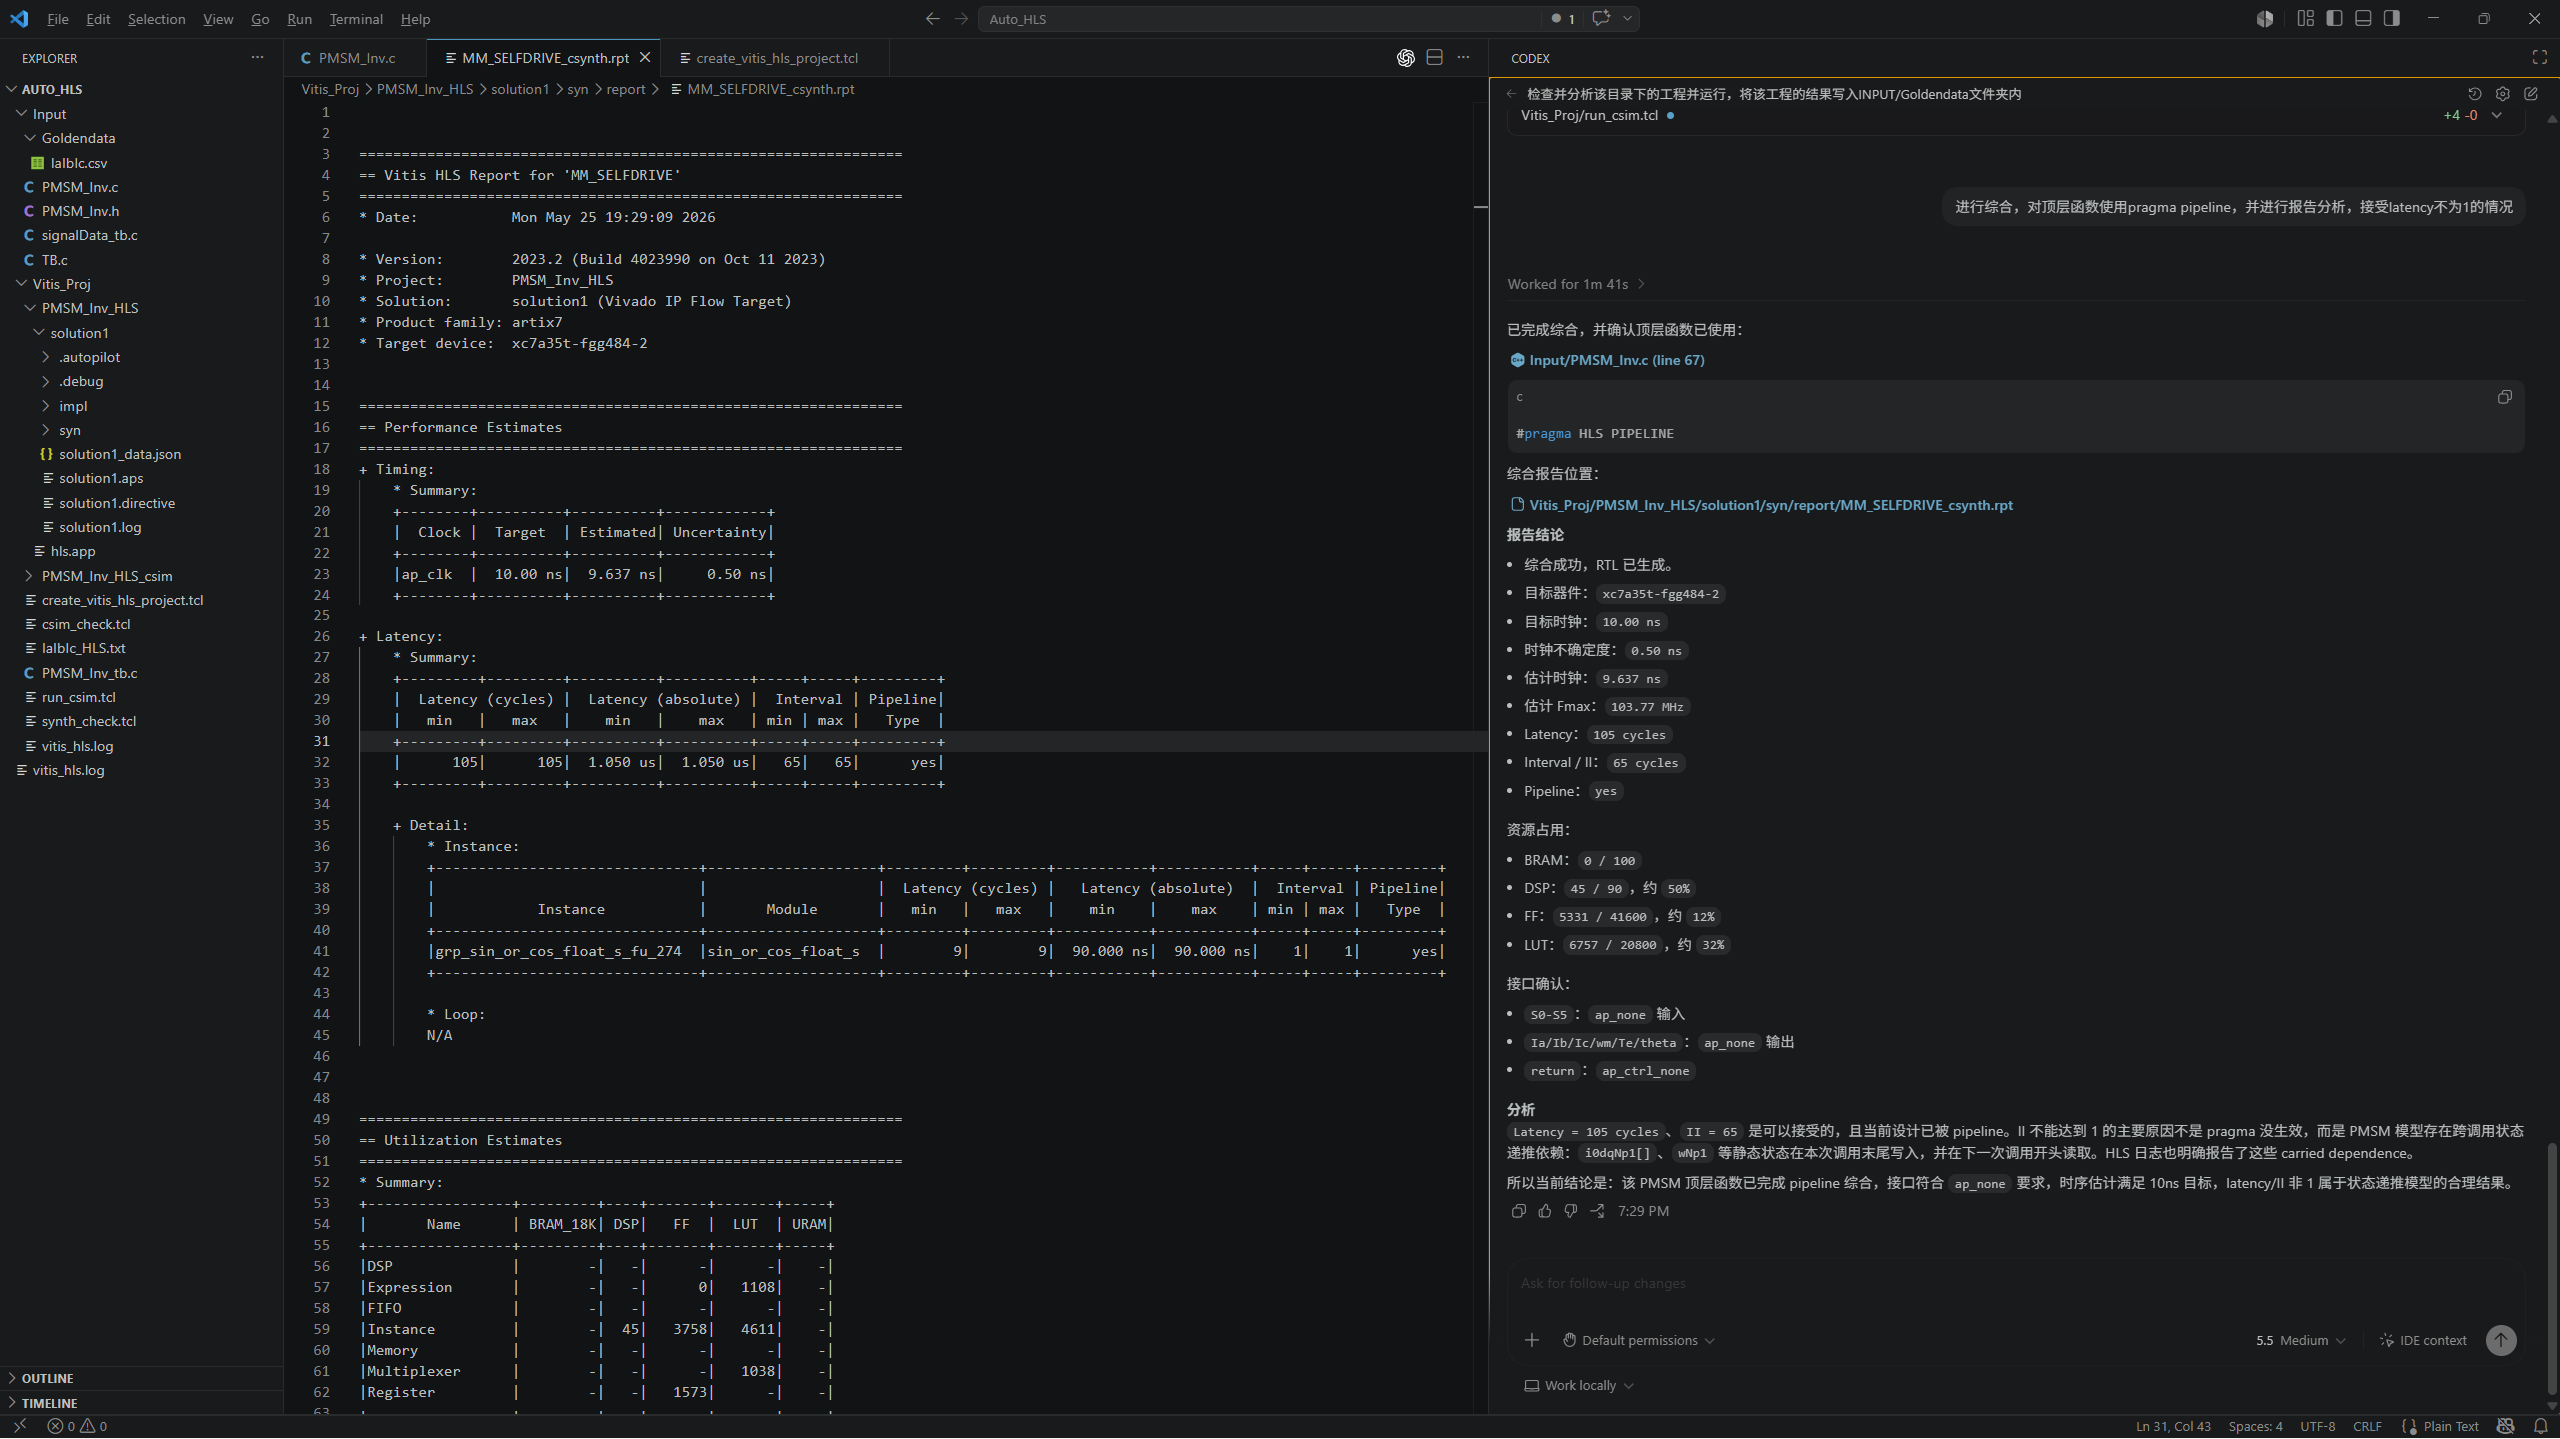
Task: Go back from the current Codex thread
Action: tap(1512, 94)
